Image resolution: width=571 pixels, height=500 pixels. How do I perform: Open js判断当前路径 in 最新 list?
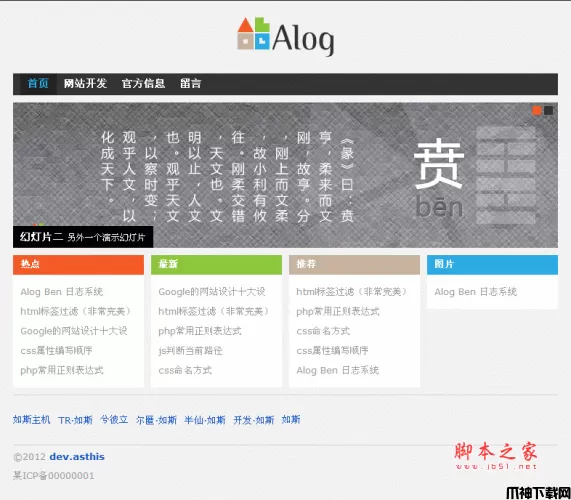coord(190,351)
